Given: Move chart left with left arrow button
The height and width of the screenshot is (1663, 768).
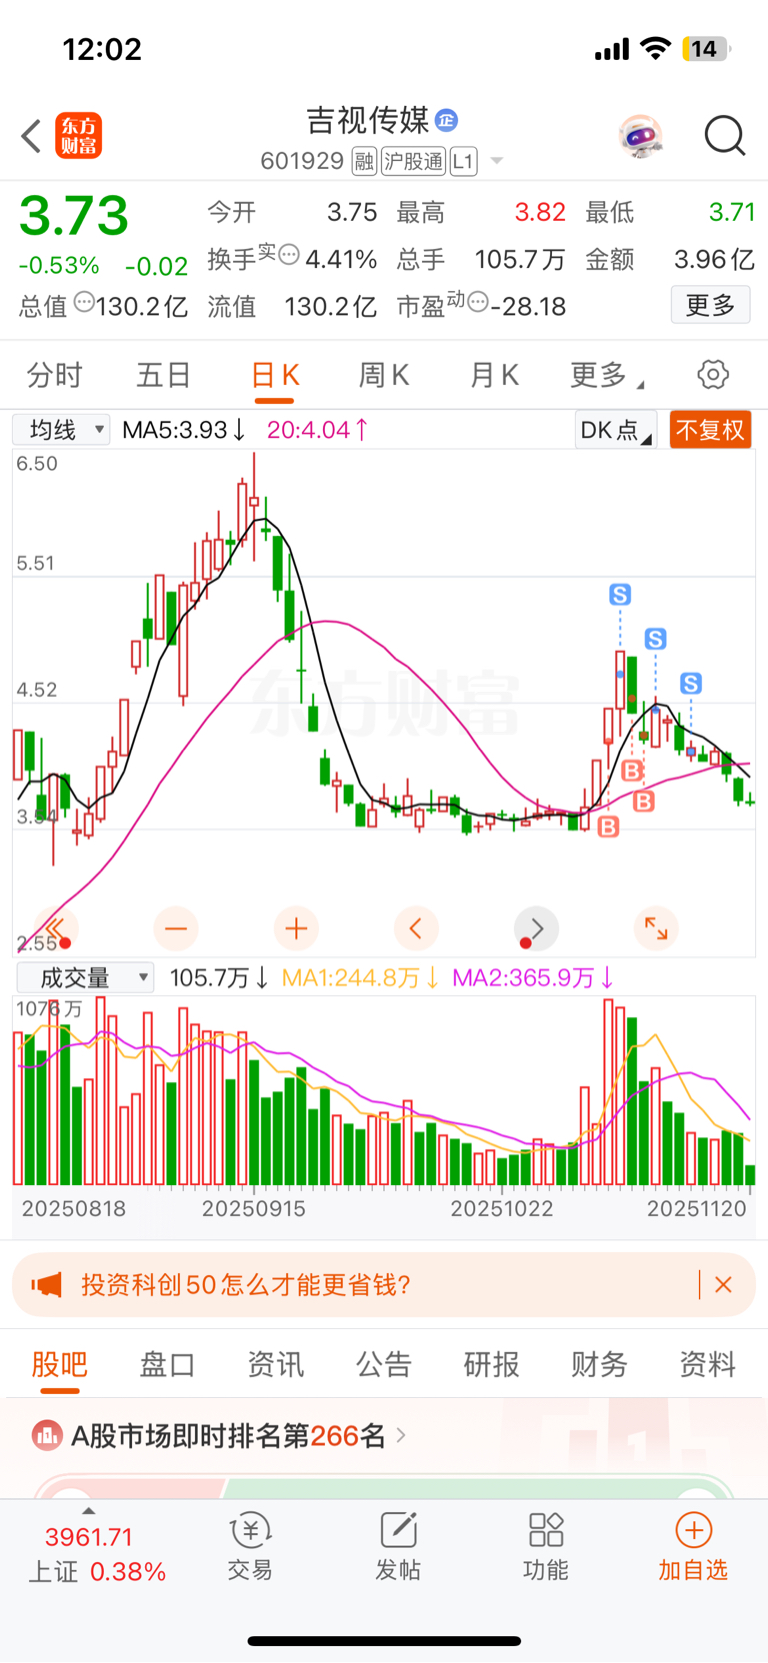Looking at the screenshot, I should point(416,929).
